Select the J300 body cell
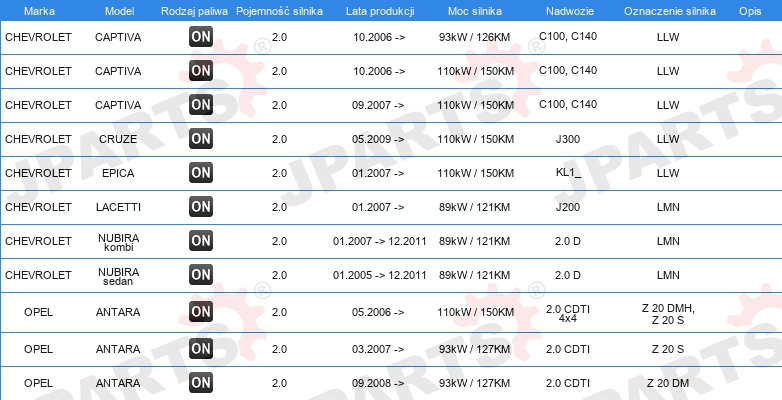The height and width of the screenshot is (400, 782). click(x=568, y=139)
